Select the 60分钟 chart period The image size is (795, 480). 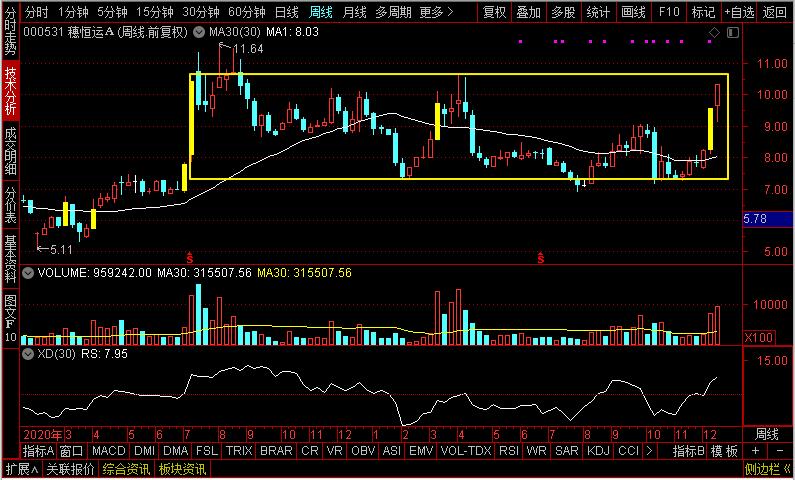[x=246, y=12]
